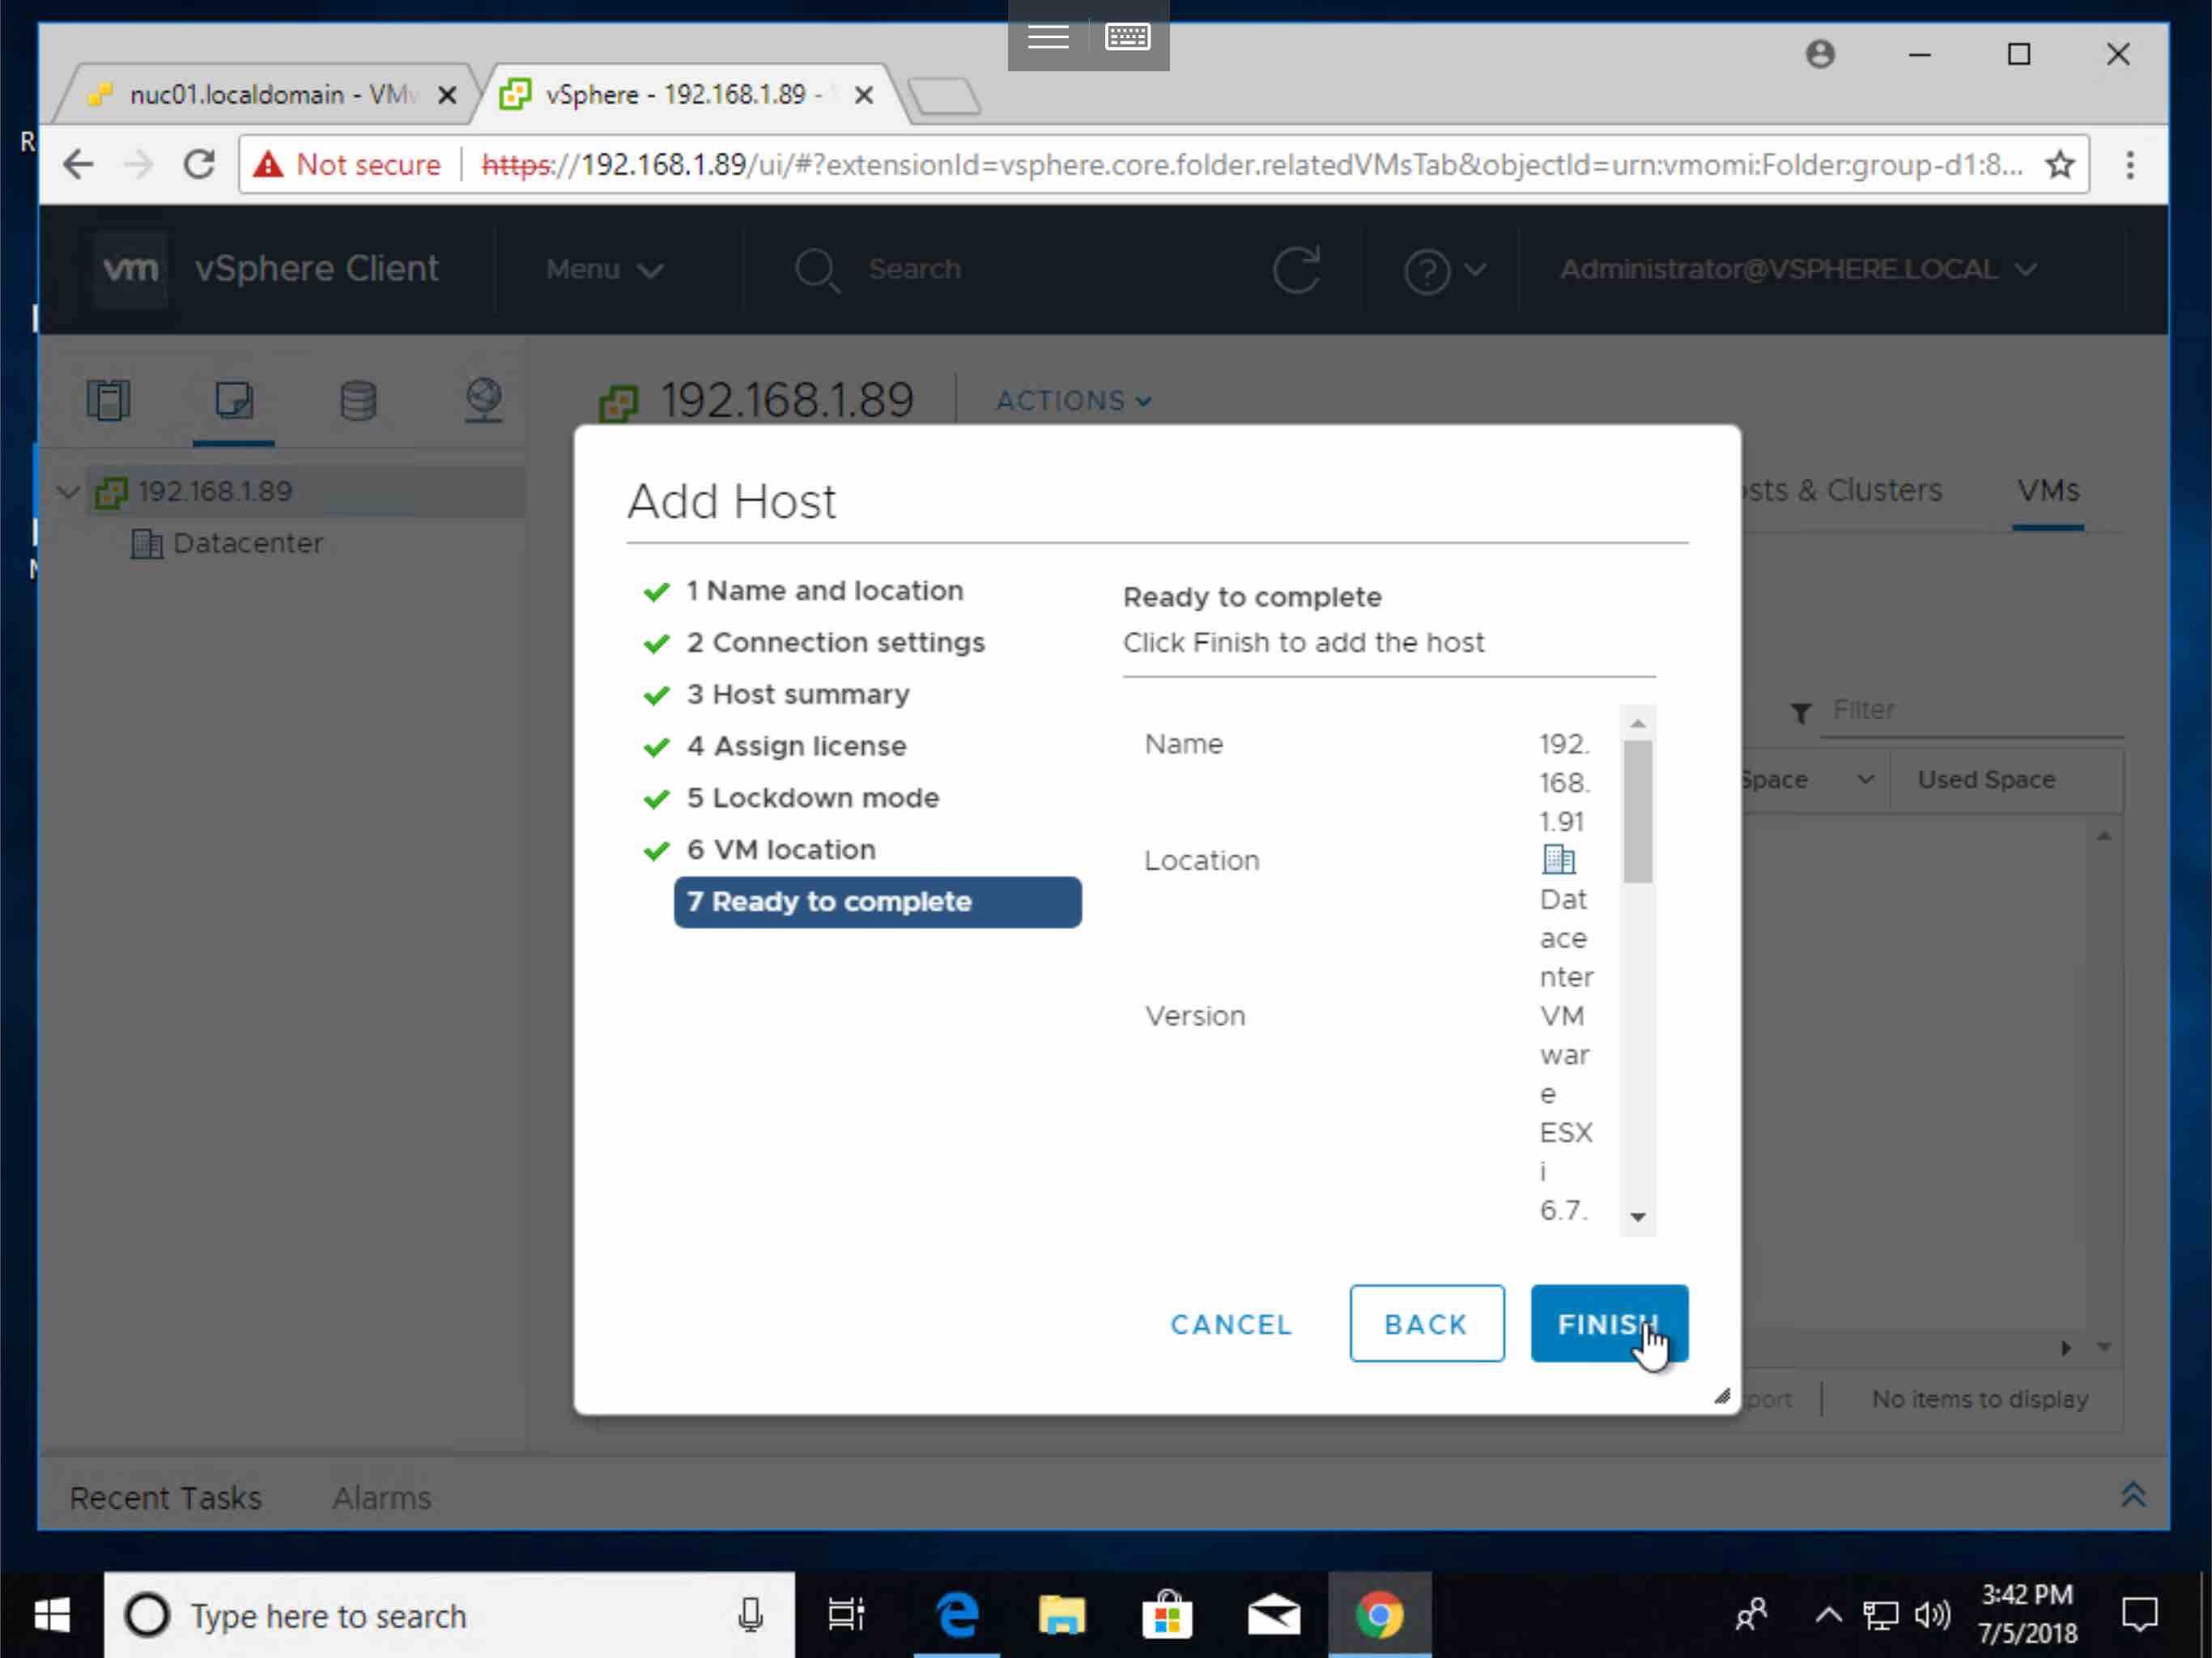This screenshot has height=1658, width=2212.
Task: Open the Recent Tasks panel
Action: (x=165, y=1498)
